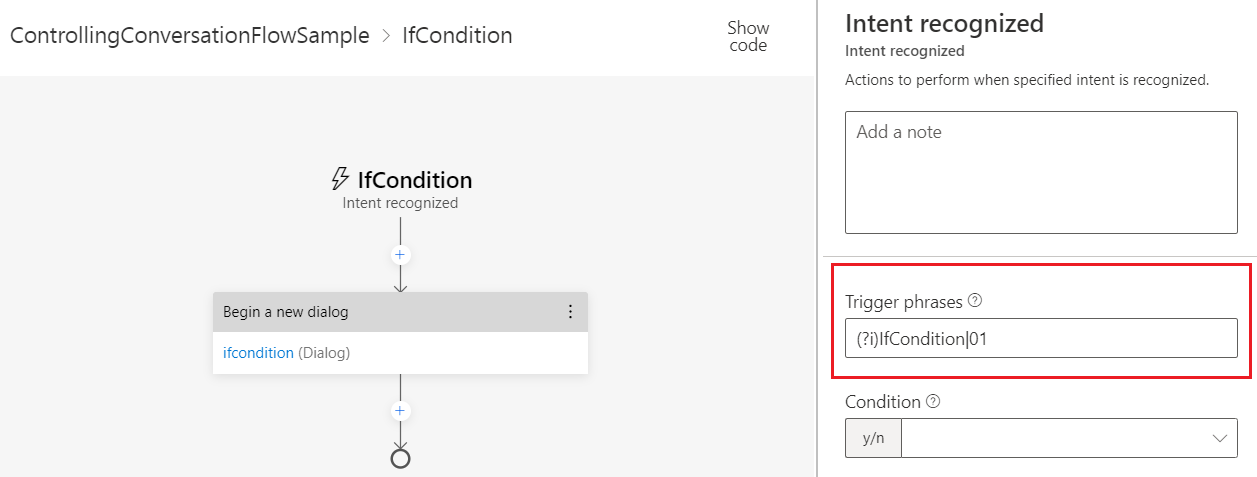Open the ifcondition dialog link
Image resolution: width=1257 pixels, height=477 pixels.
click(258, 353)
